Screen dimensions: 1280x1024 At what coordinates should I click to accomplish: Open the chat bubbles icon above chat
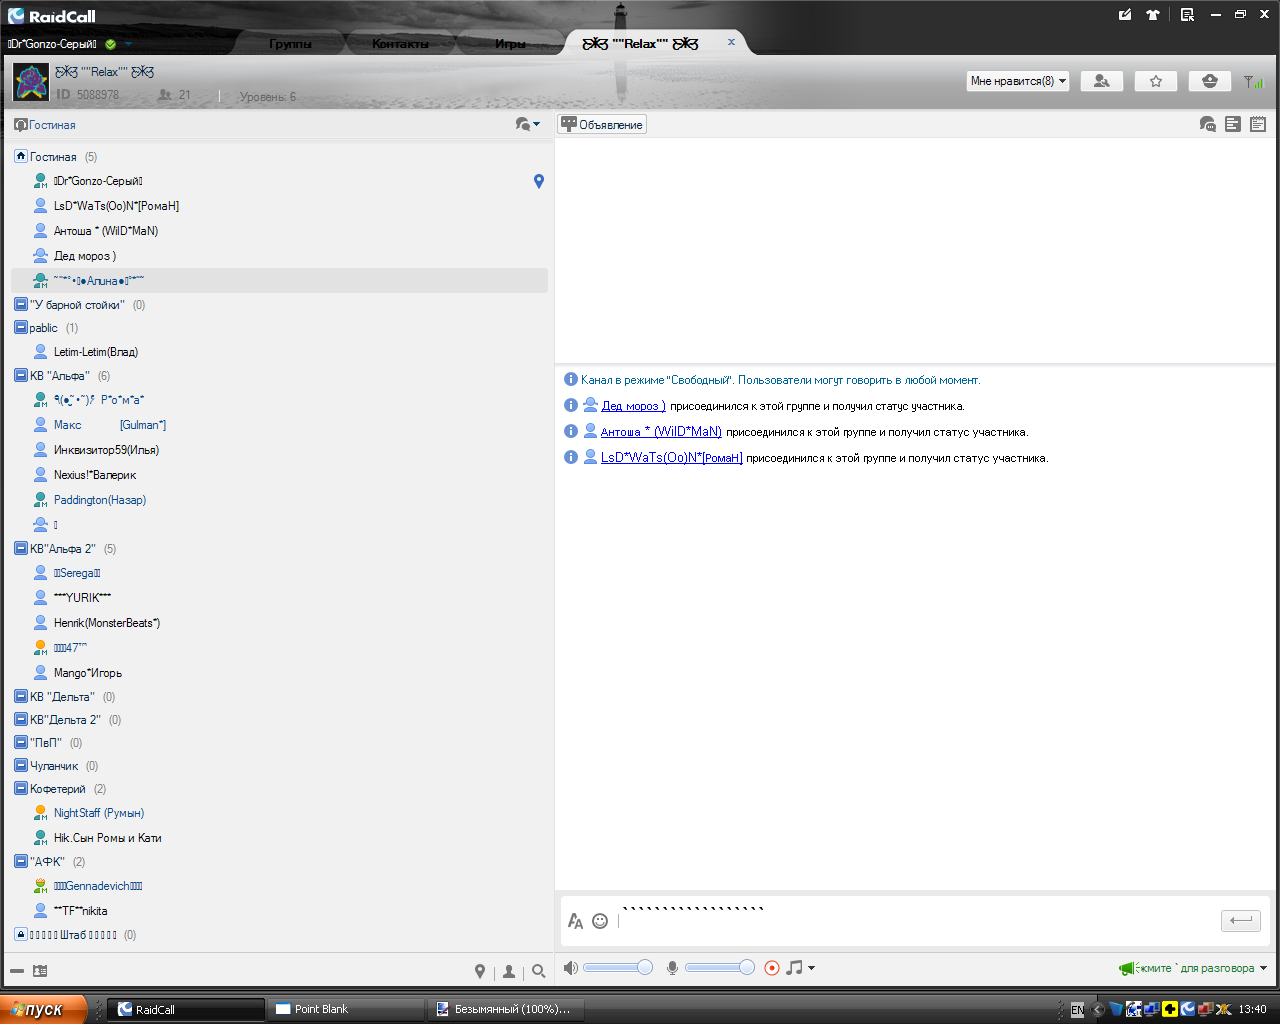coord(1207,124)
